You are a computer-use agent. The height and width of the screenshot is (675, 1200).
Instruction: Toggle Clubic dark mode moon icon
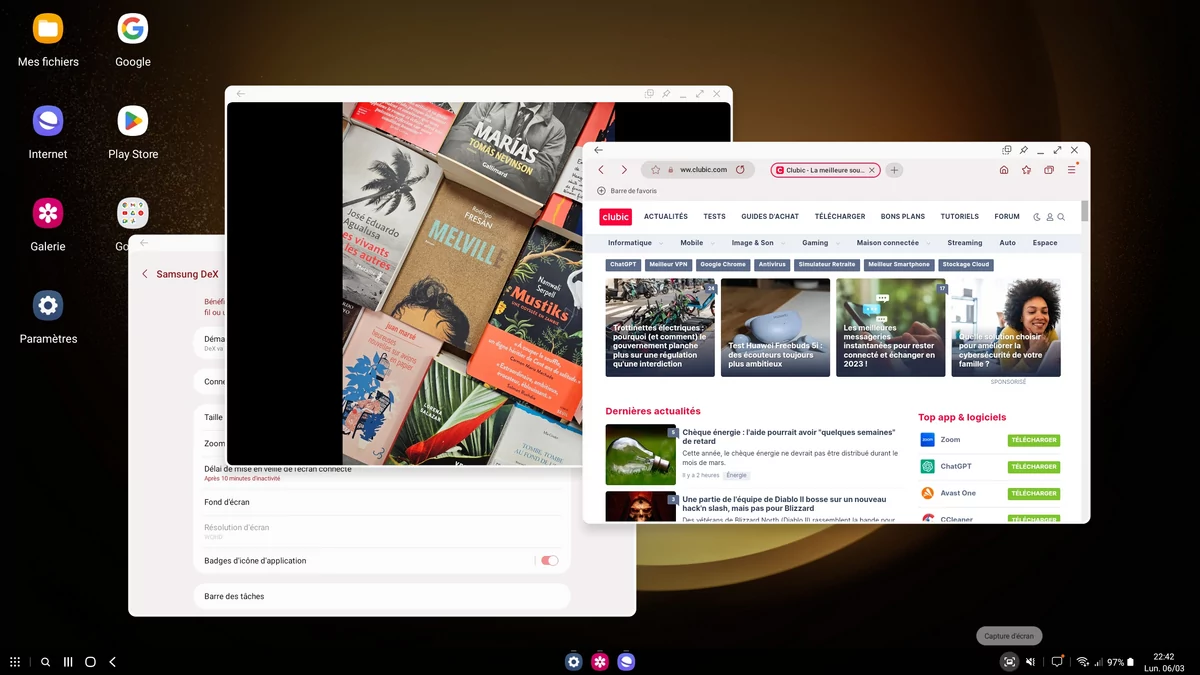point(1037,217)
